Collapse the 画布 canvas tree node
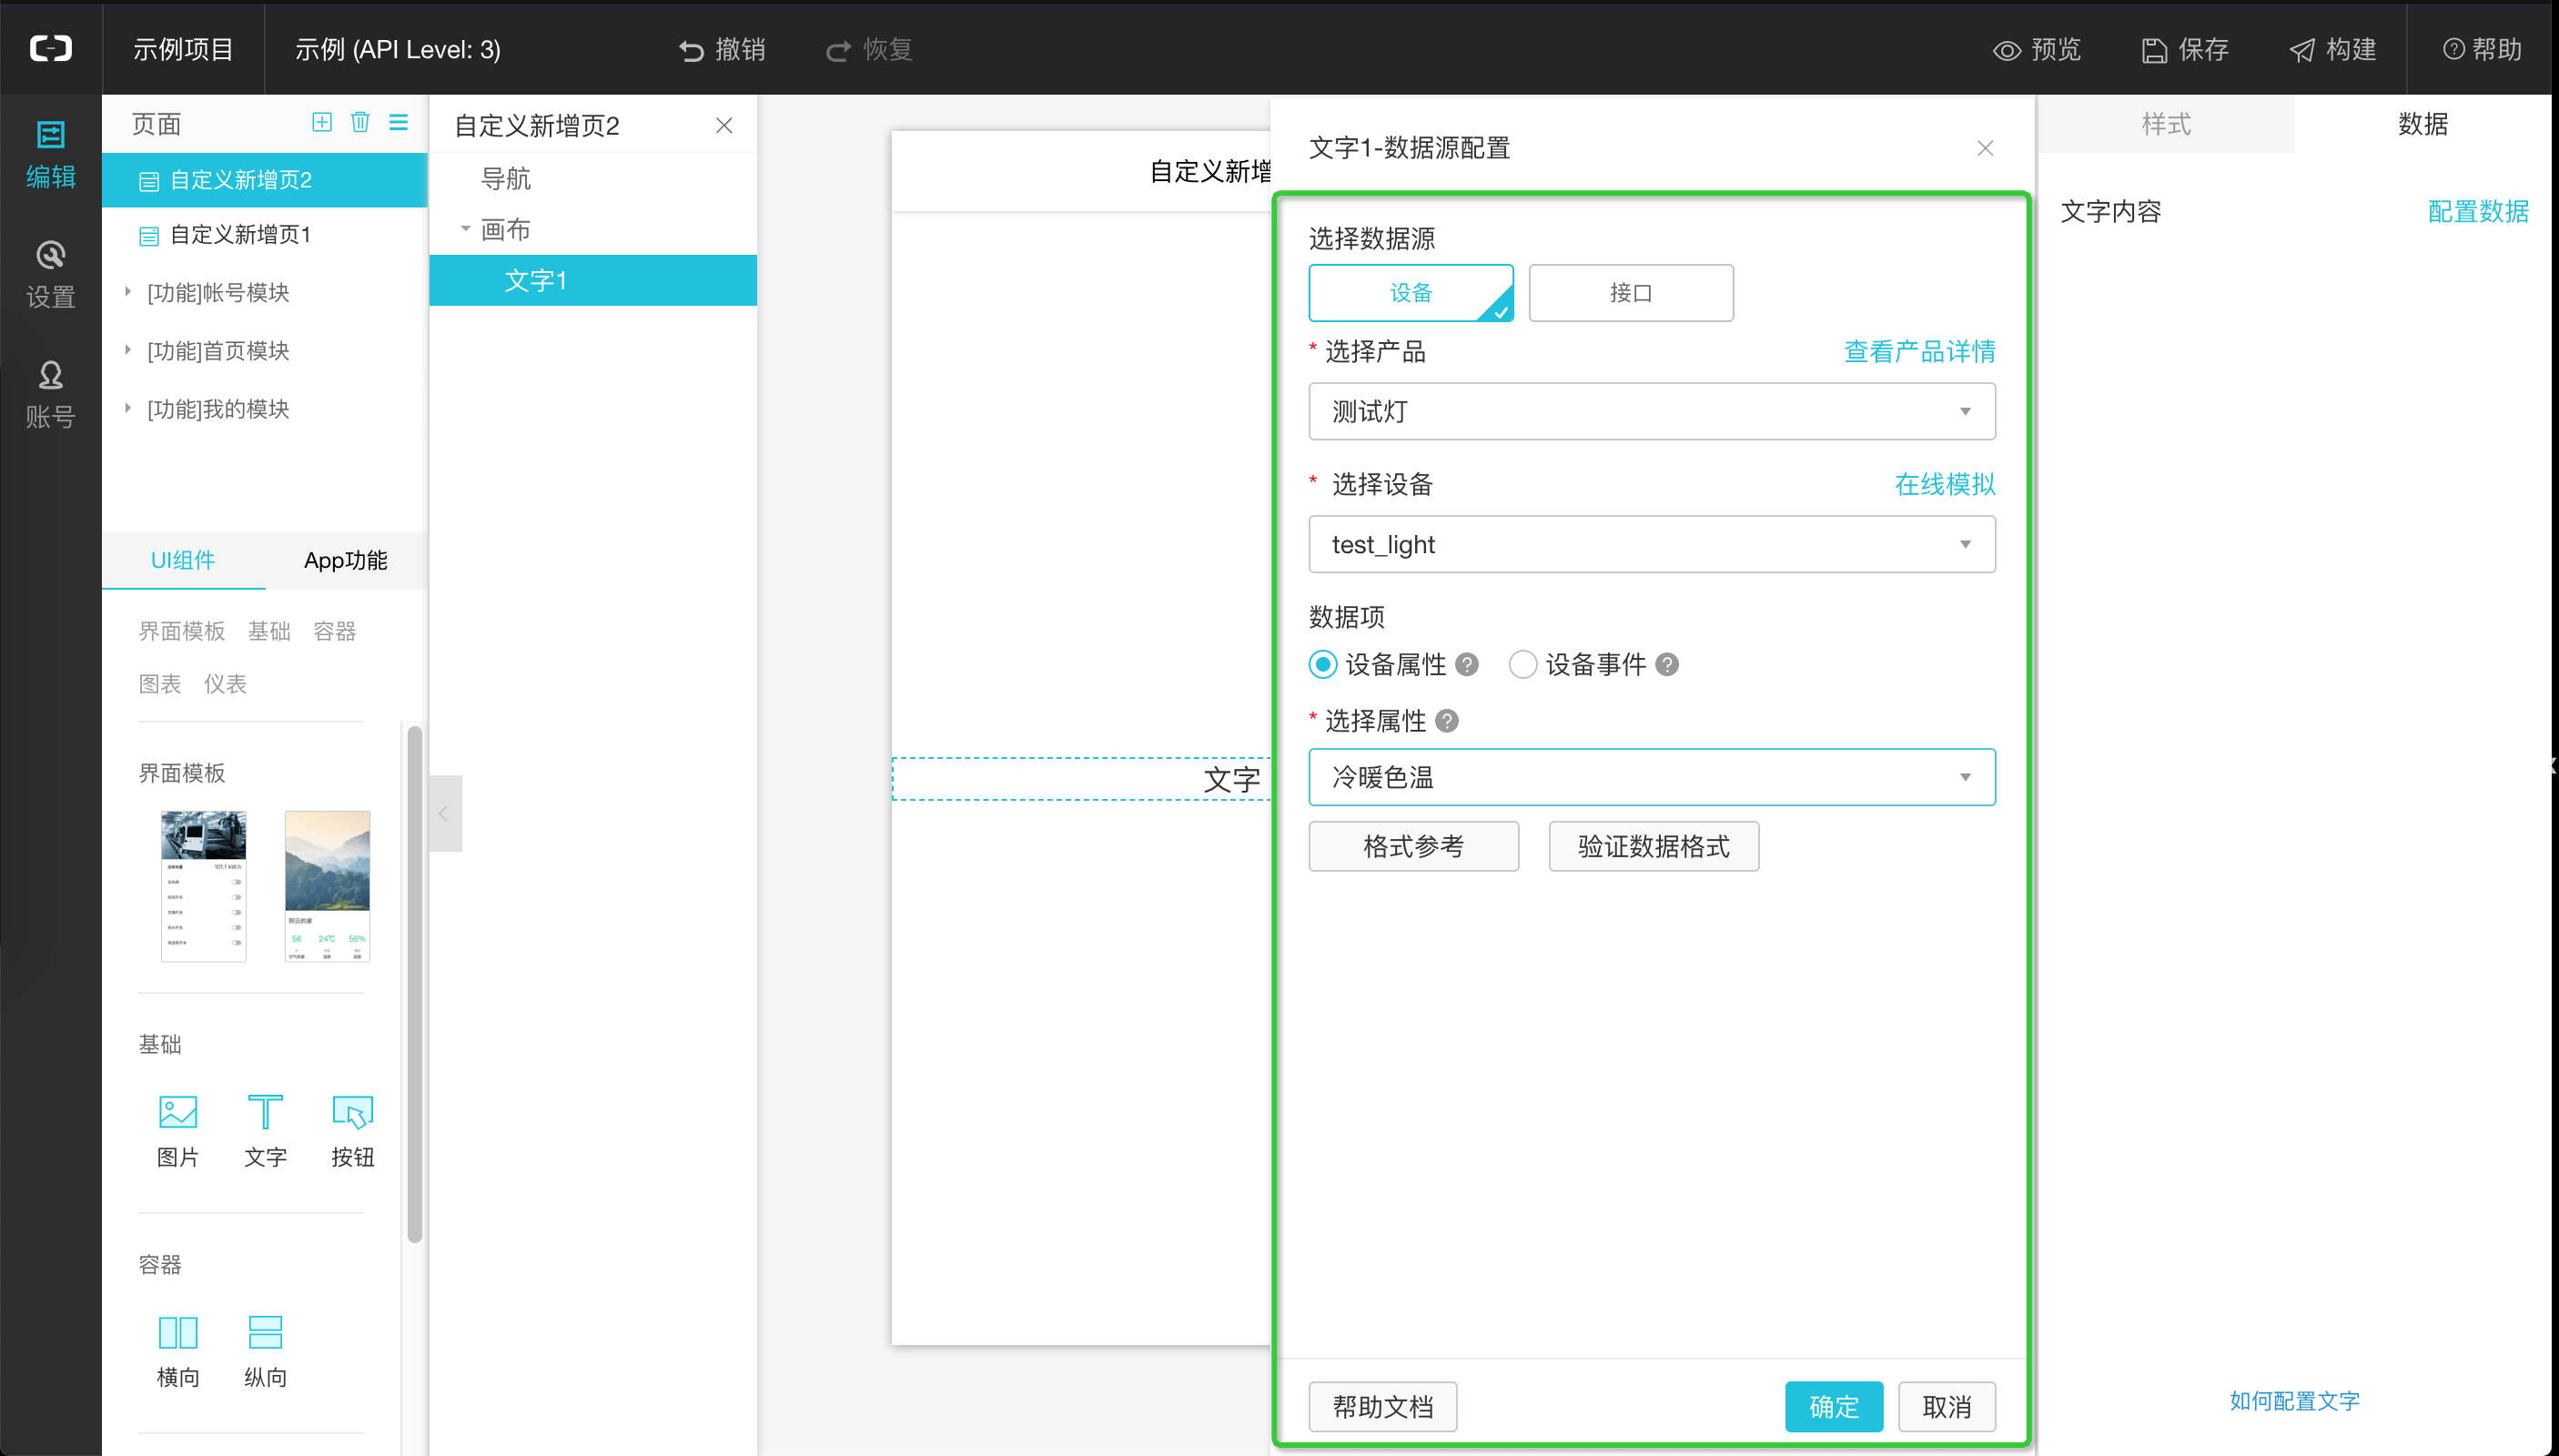 pos(465,229)
